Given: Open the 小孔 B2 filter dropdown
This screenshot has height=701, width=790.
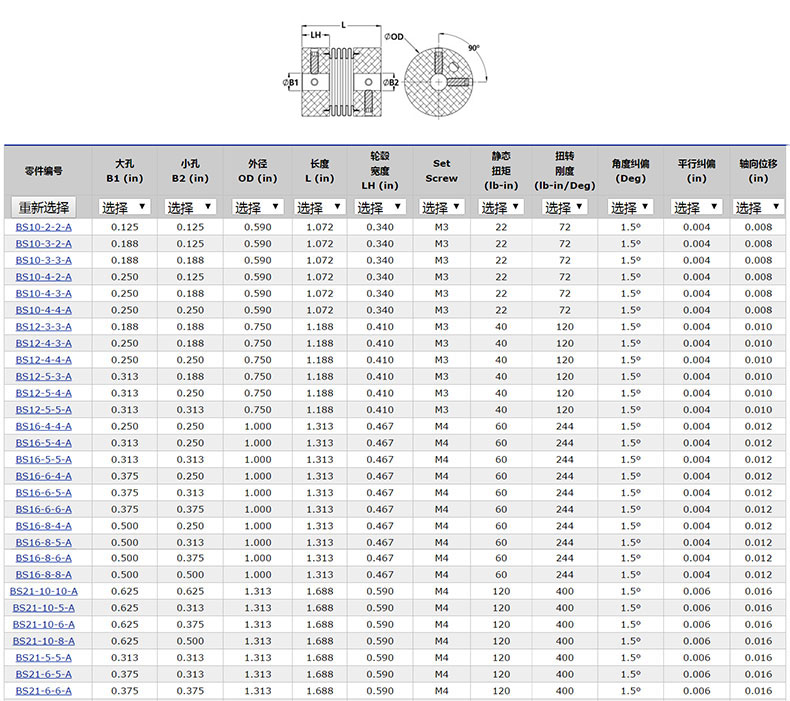Looking at the screenshot, I should point(191,207).
